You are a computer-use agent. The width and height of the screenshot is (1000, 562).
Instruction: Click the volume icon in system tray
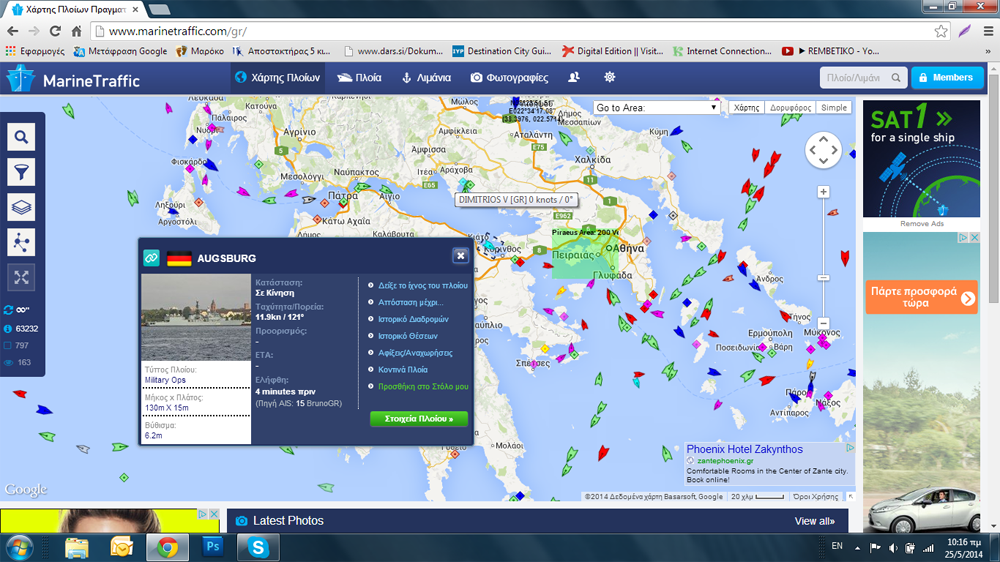pos(893,548)
